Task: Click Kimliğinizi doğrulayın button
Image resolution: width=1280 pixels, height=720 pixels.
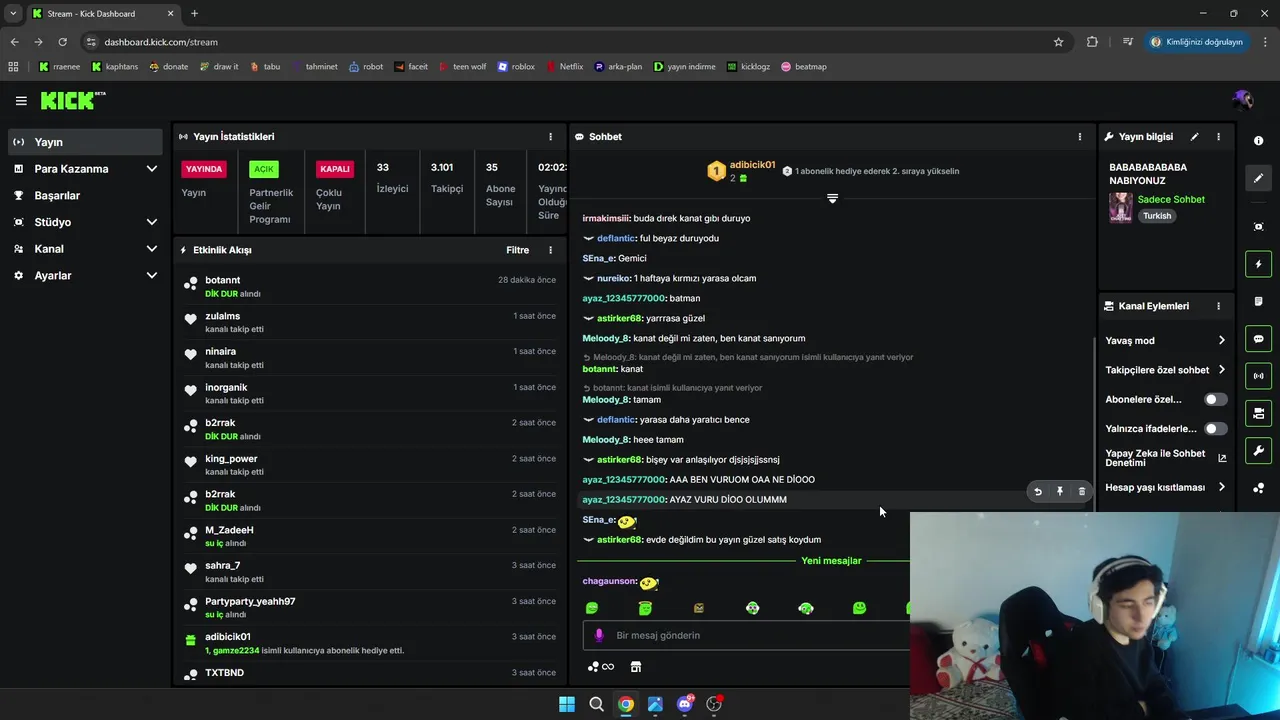Action: coord(1197,42)
